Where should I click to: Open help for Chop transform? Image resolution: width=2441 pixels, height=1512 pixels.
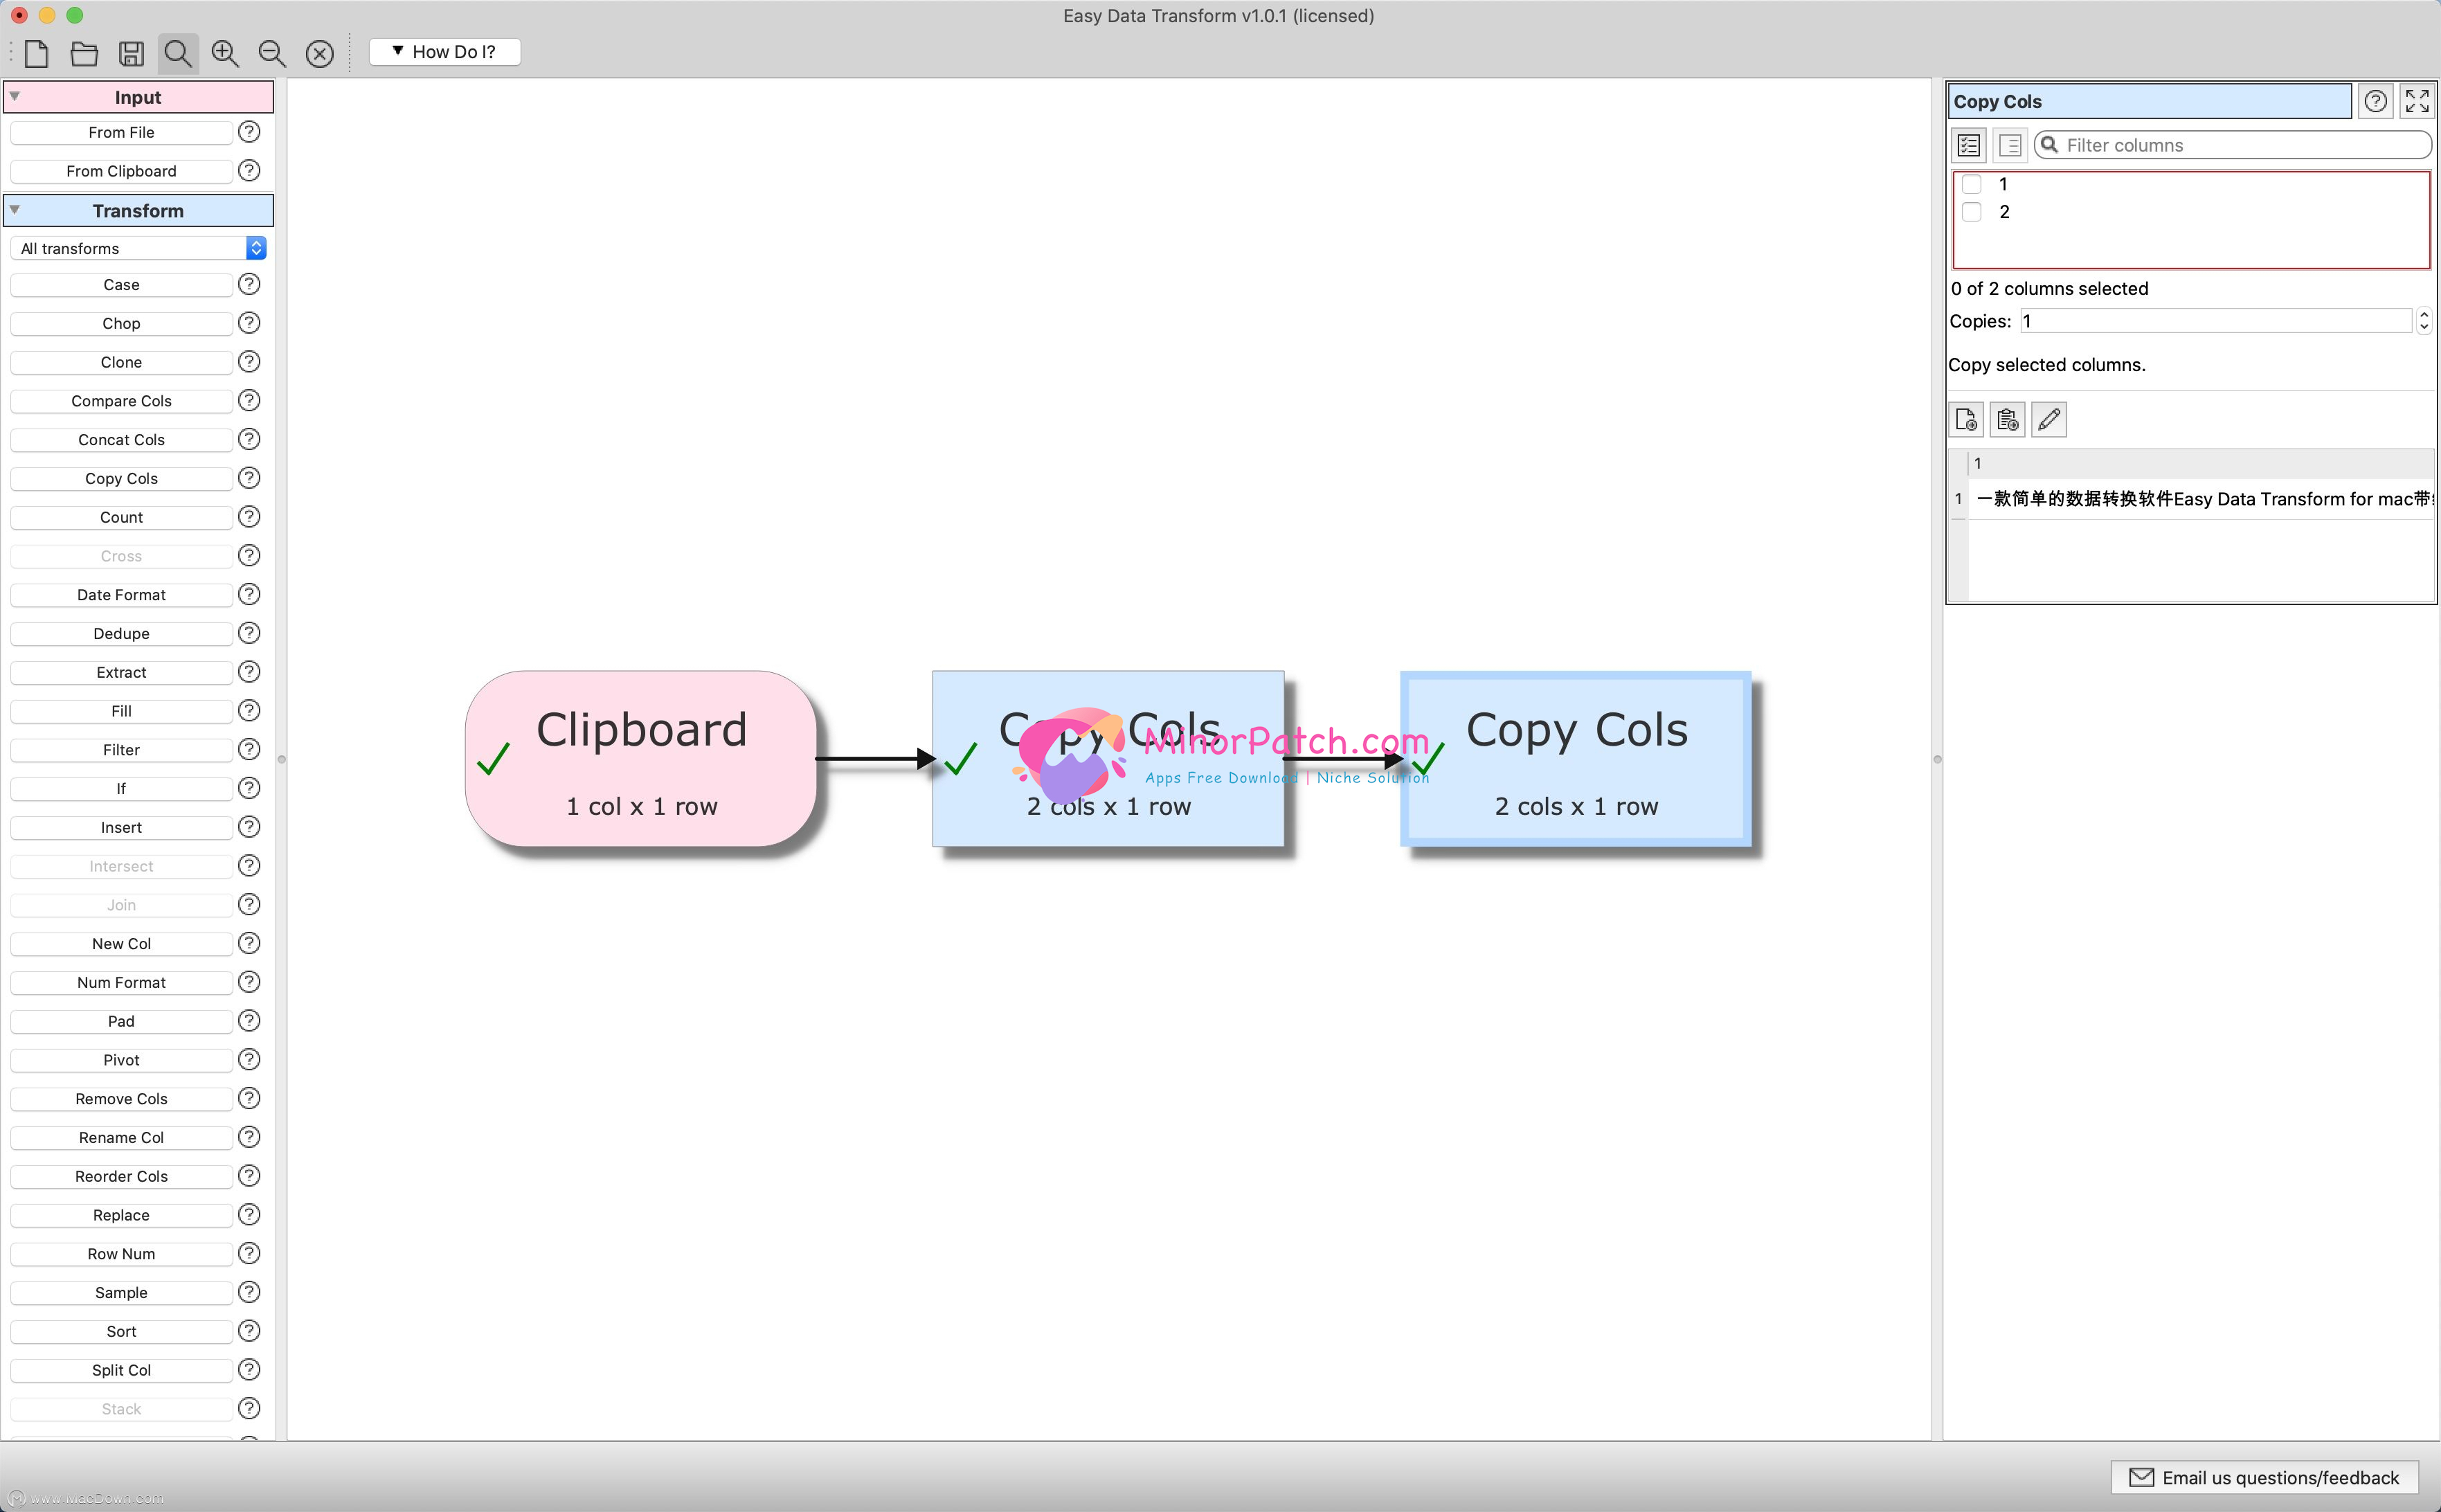tap(249, 323)
